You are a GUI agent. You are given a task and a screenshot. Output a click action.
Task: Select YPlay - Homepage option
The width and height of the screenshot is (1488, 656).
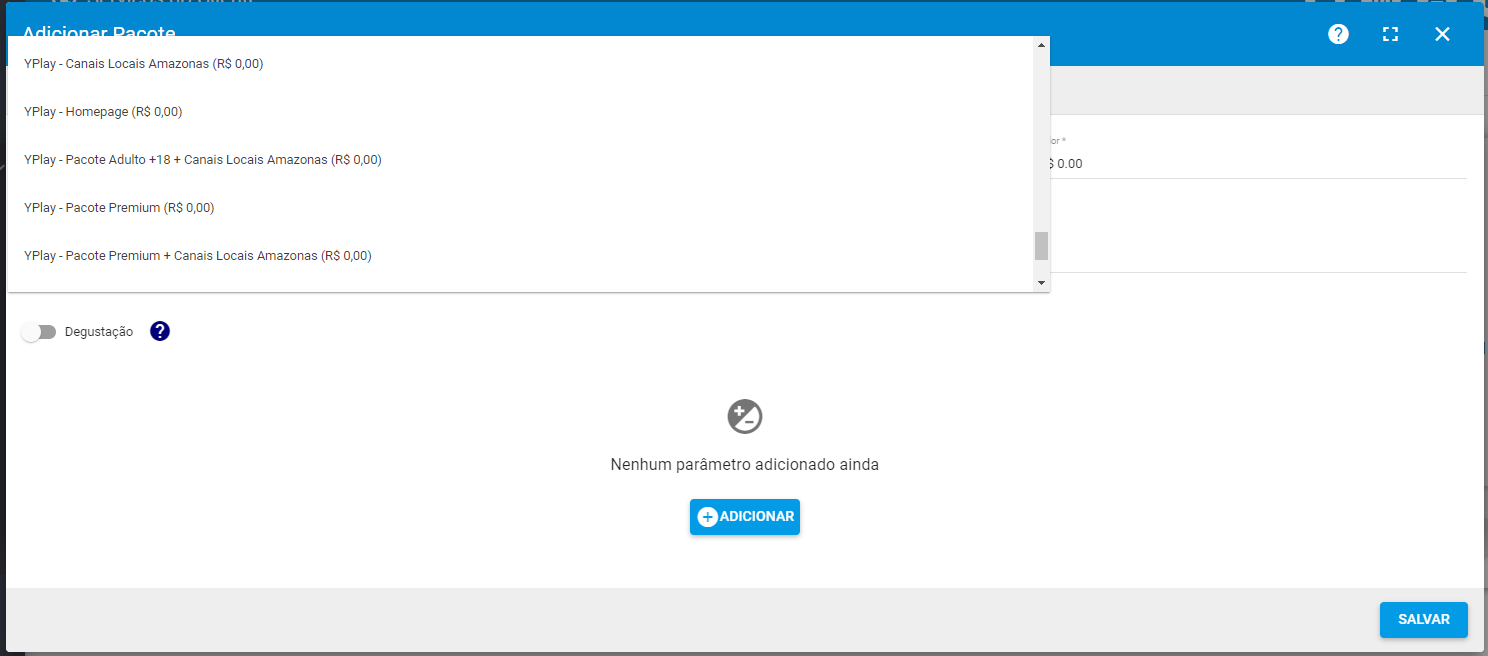[521, 112]
